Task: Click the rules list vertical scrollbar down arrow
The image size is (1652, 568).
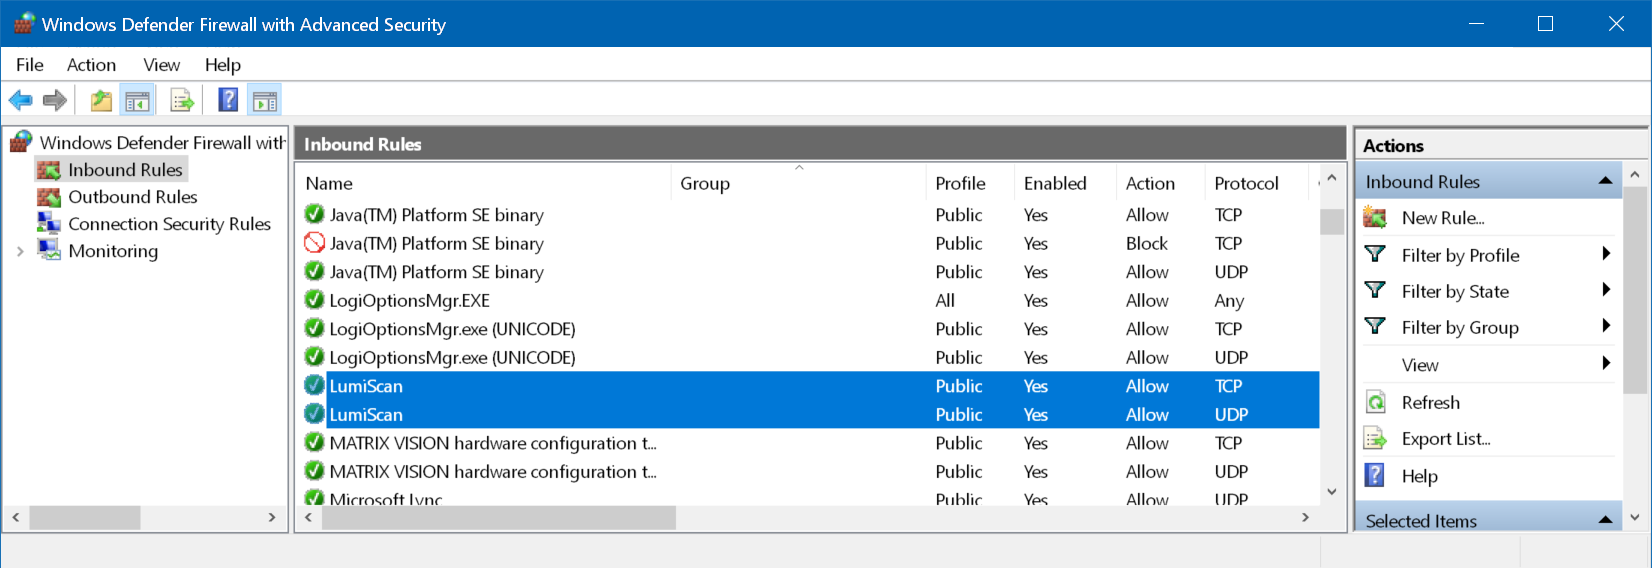Action: point(1331,491)
